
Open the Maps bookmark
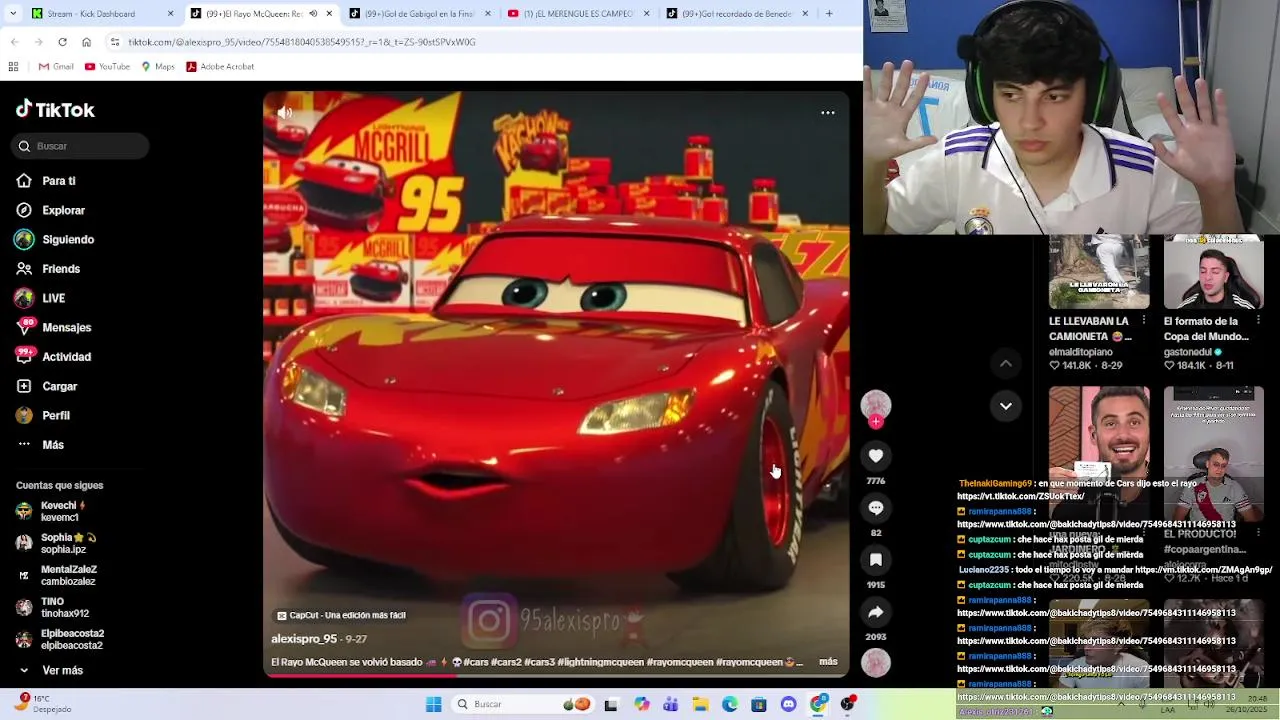[x=157, y=67]
